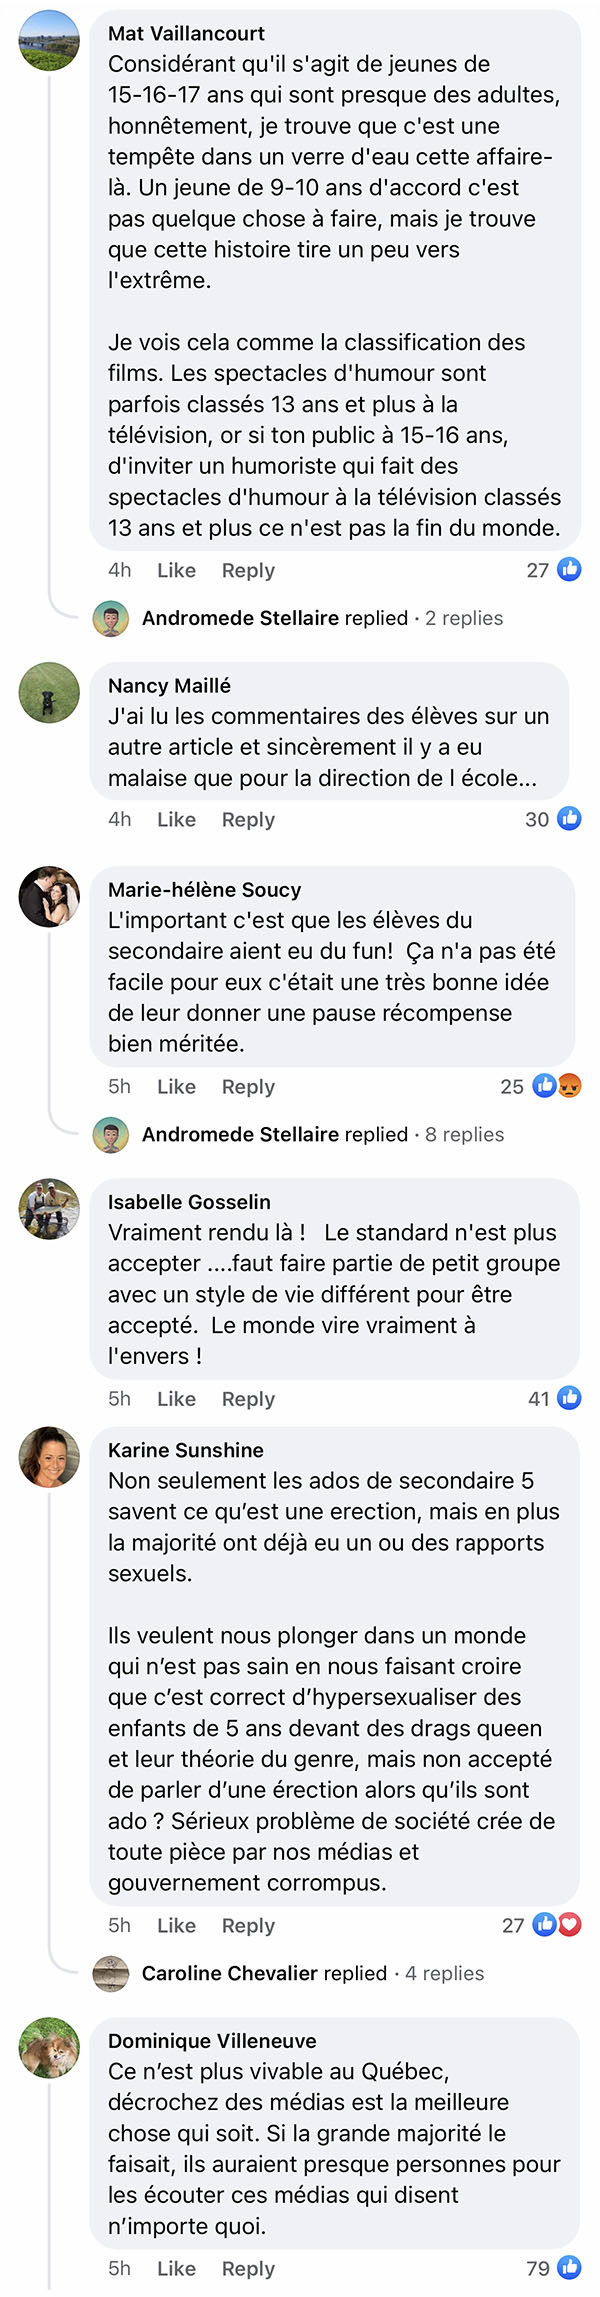Click Isabelle Gosselin's profile photo
Viewport: 600px width, 2297px height.
click(49, 1209)
